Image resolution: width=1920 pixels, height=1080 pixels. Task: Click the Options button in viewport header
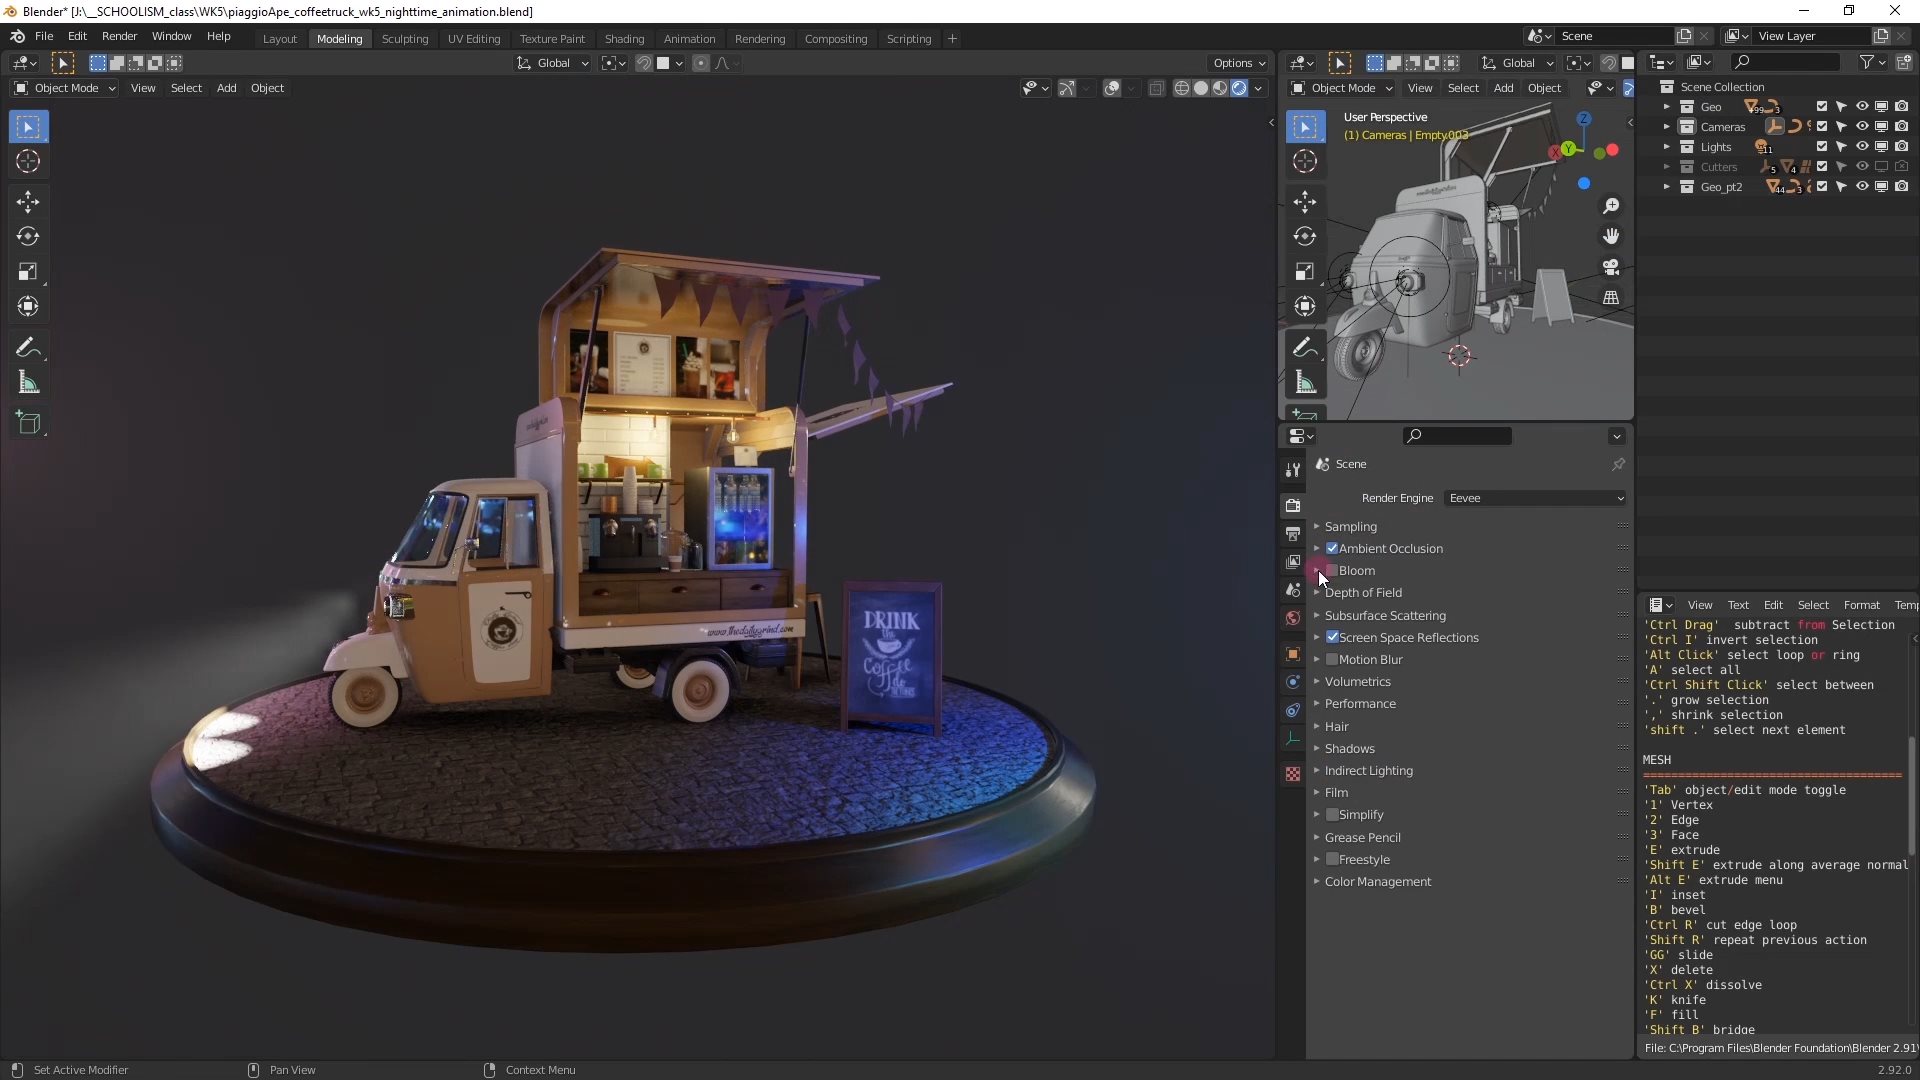(x=1238, y=62)
